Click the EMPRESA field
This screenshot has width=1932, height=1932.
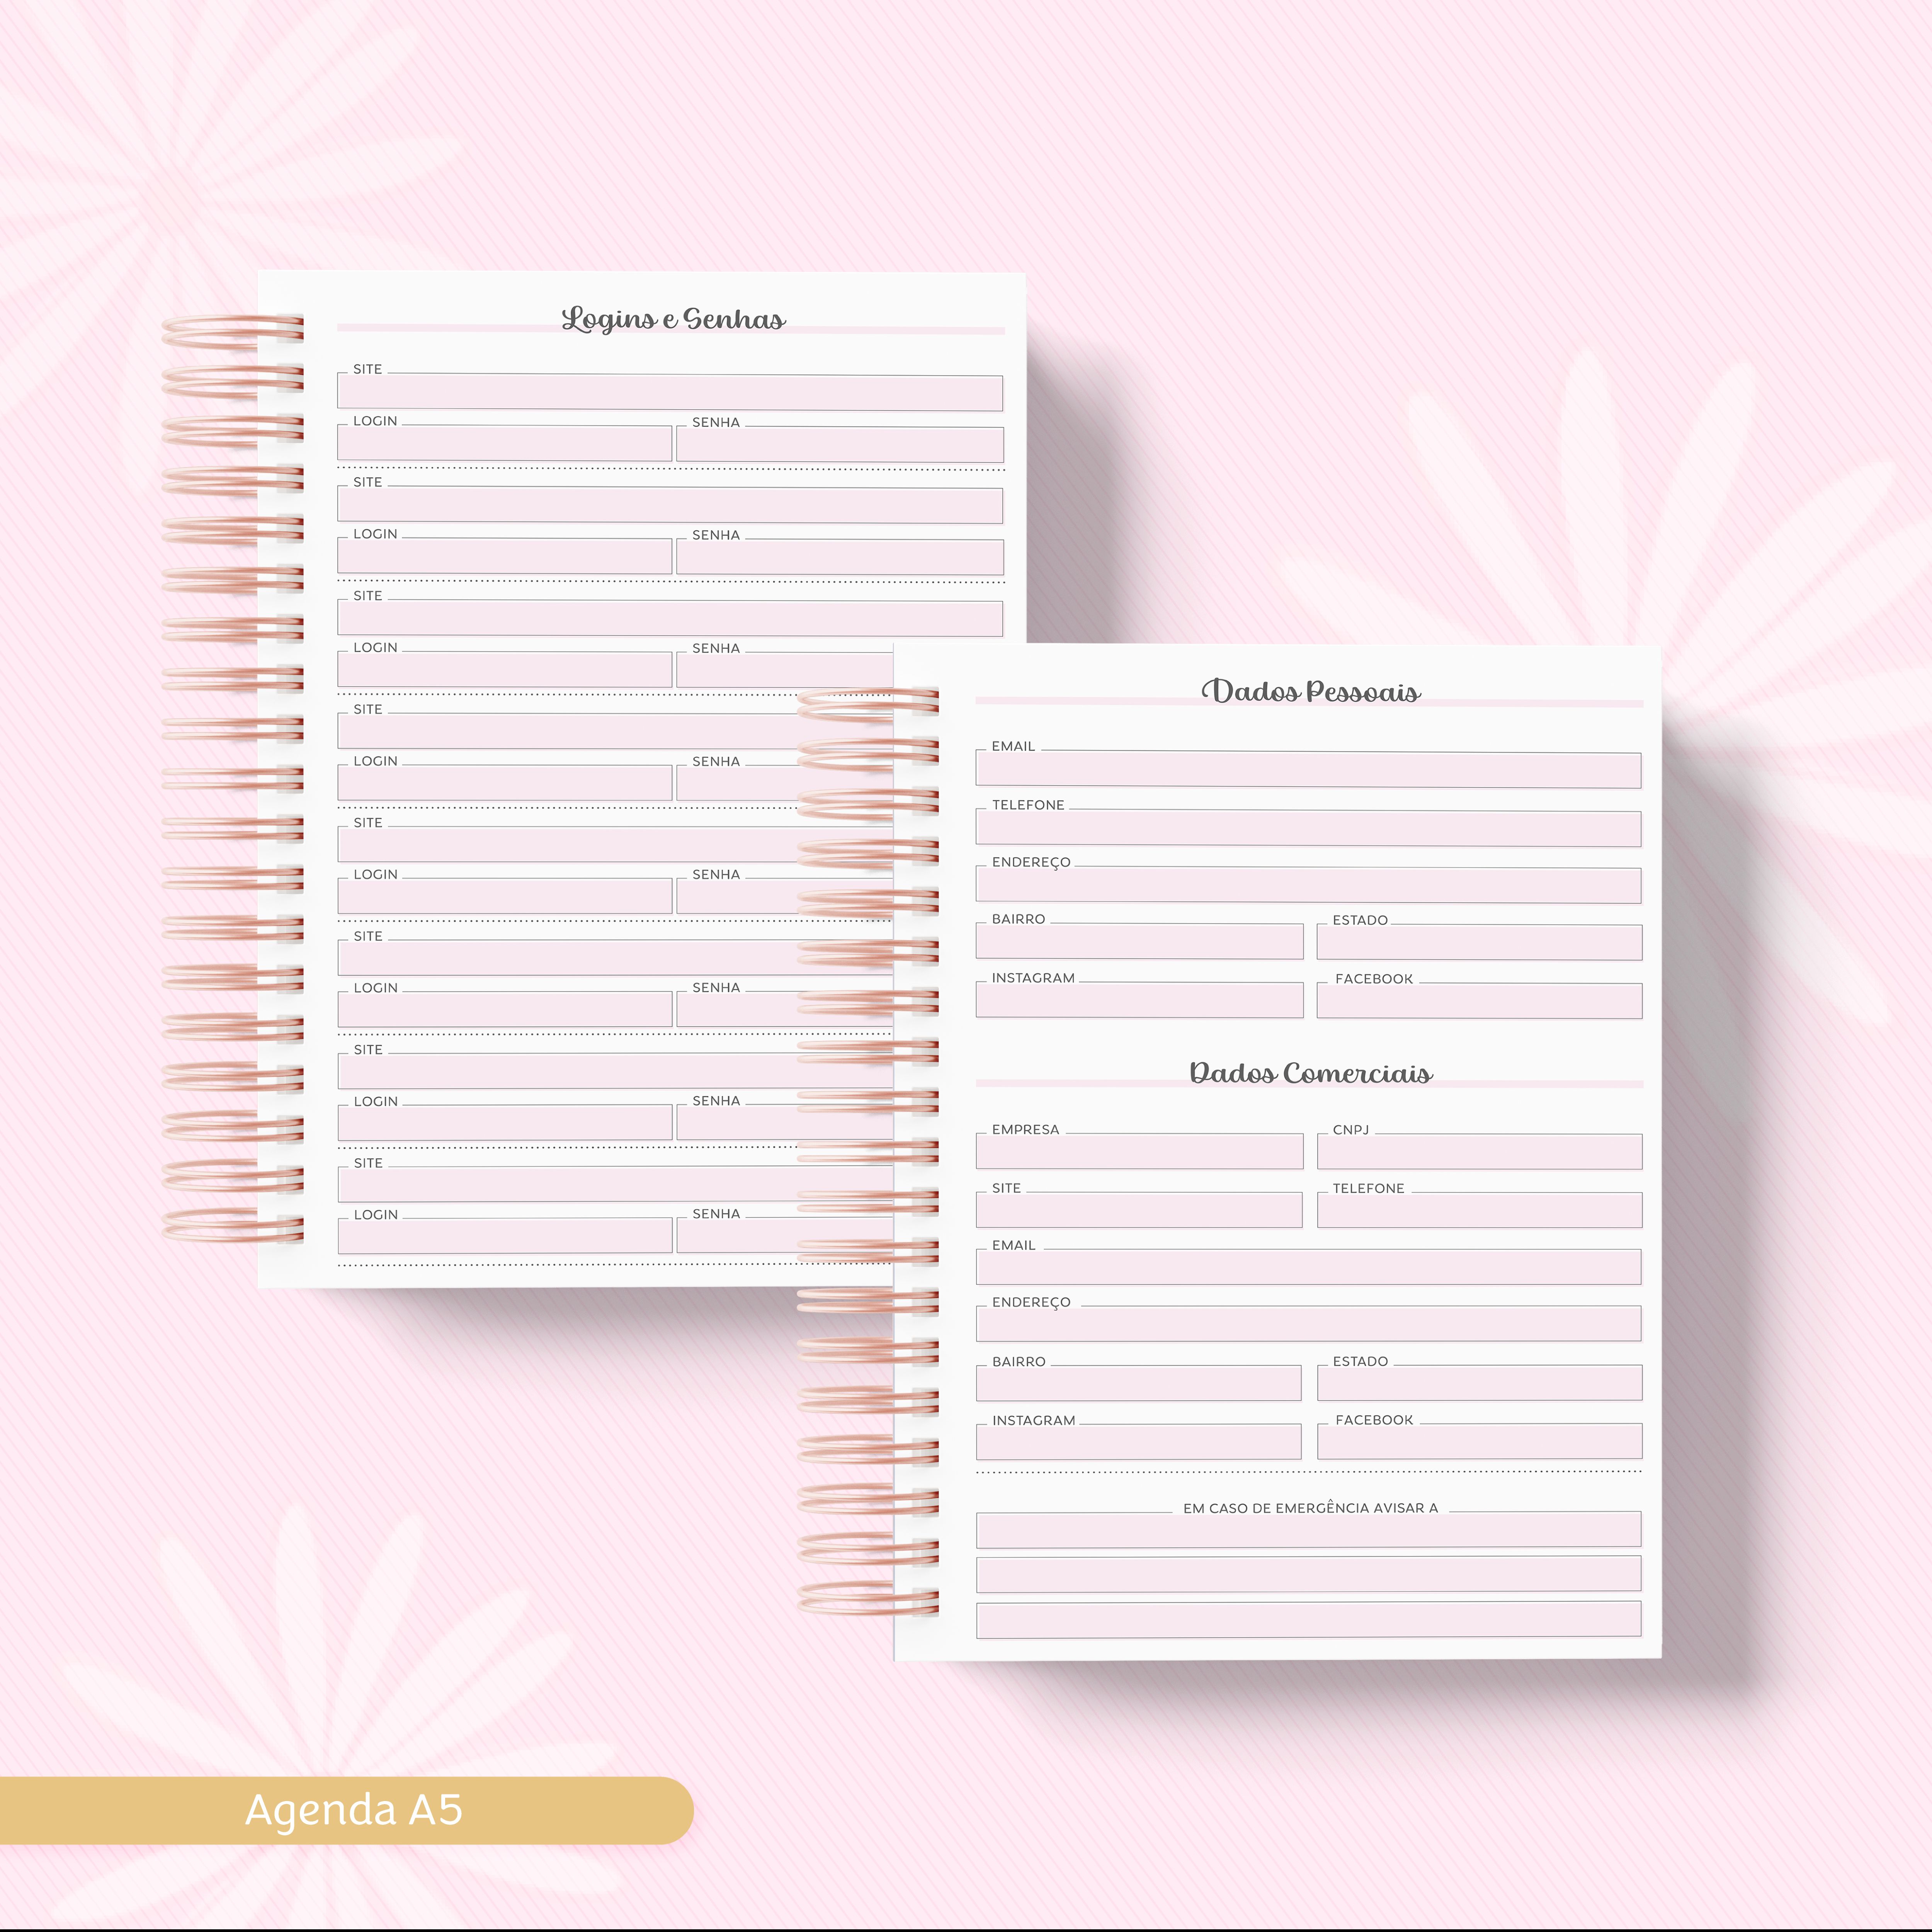(1139, 1152)
